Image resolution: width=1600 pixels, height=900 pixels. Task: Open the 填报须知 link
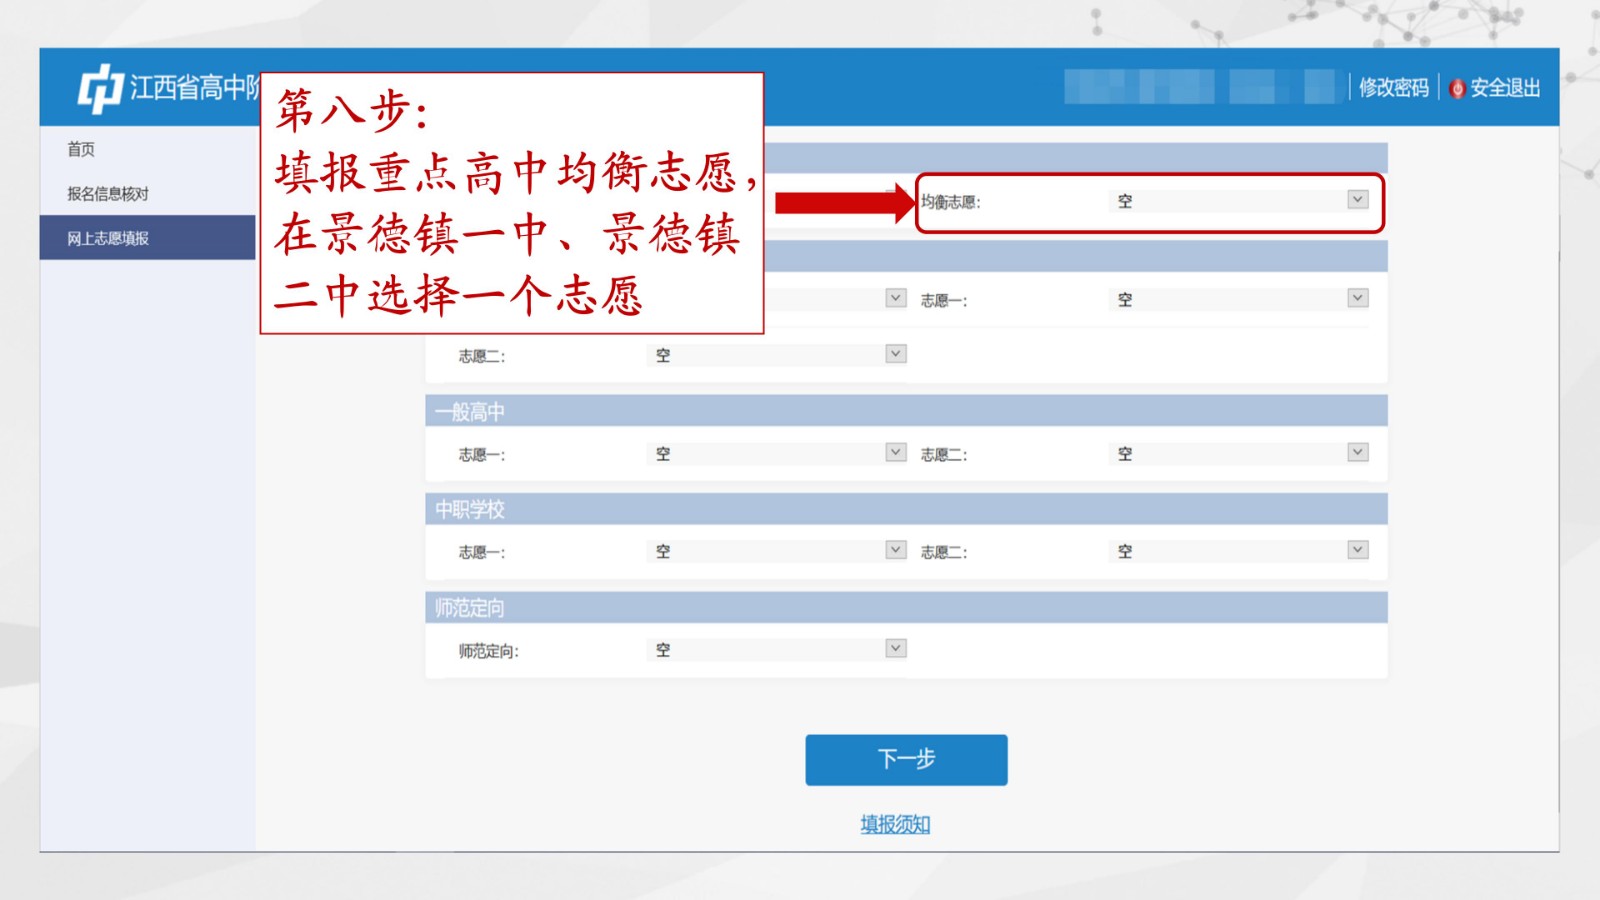pyautogui.click(x=895, y=824)
